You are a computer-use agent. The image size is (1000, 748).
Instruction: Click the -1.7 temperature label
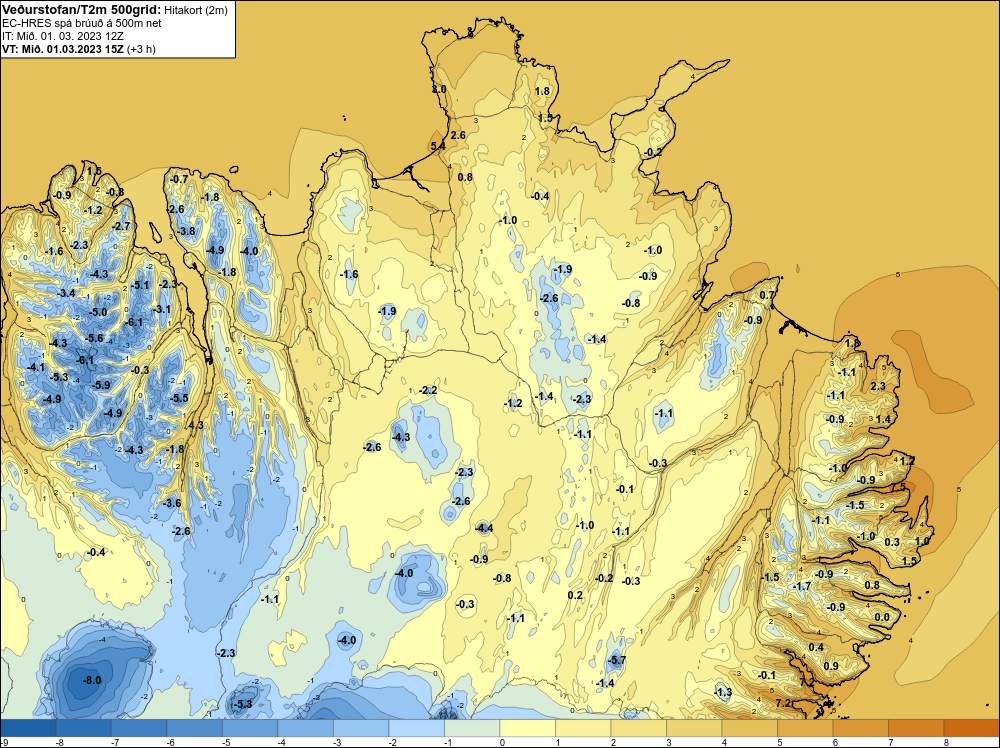coord(802,586)
